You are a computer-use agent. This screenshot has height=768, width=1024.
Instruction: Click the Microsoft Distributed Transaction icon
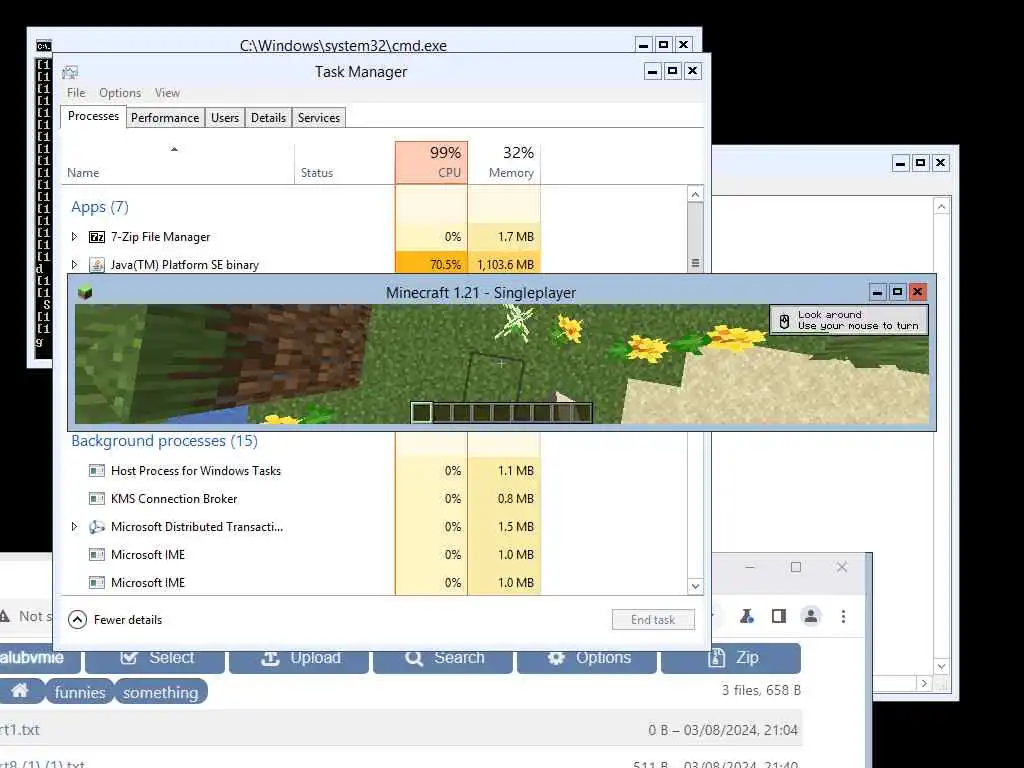pos(97,527)
